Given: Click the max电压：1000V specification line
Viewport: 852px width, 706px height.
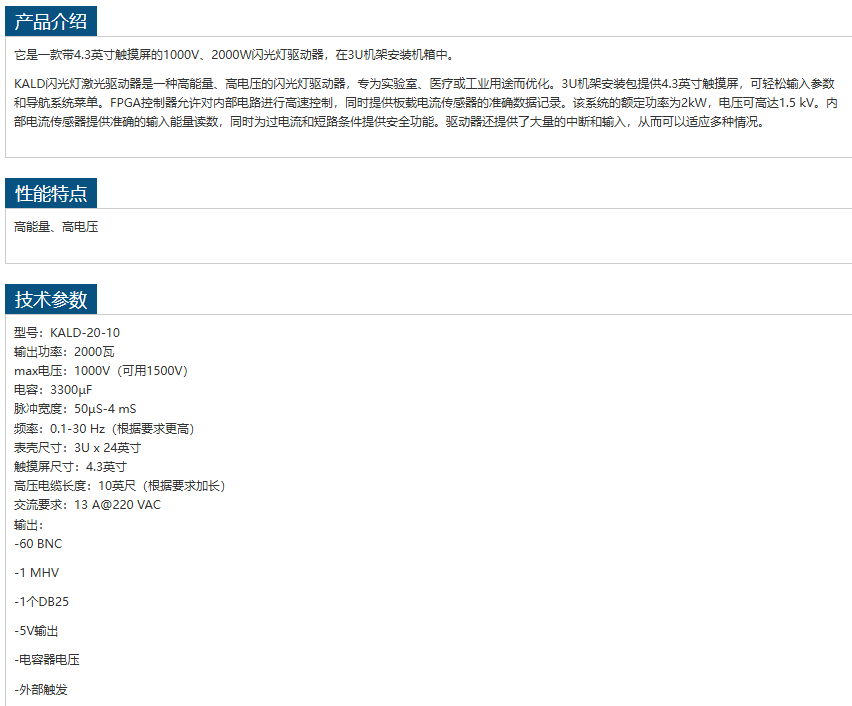Looking at the screenshot, I should pyautogui.click(x=101, y=371).
